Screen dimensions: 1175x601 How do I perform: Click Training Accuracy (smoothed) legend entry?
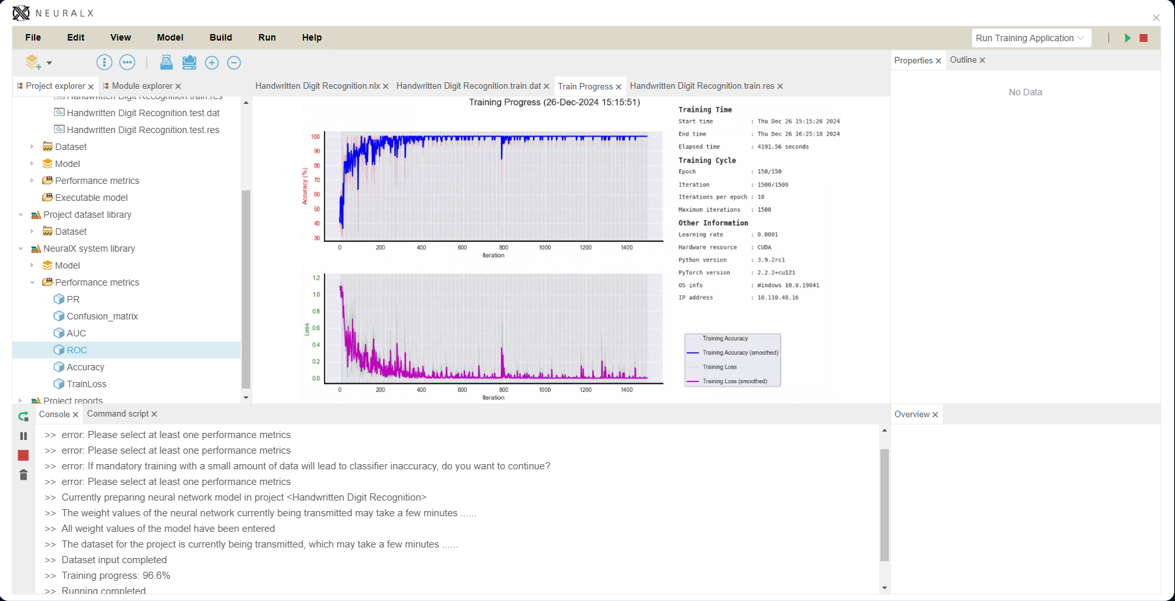click(x=739, y=353)
